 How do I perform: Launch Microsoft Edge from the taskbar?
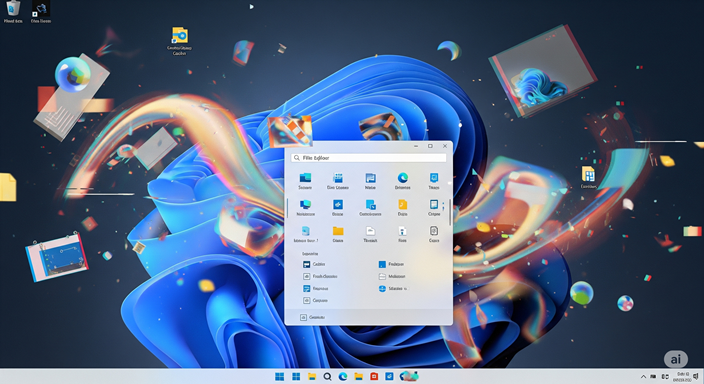(x=343, y=376)
